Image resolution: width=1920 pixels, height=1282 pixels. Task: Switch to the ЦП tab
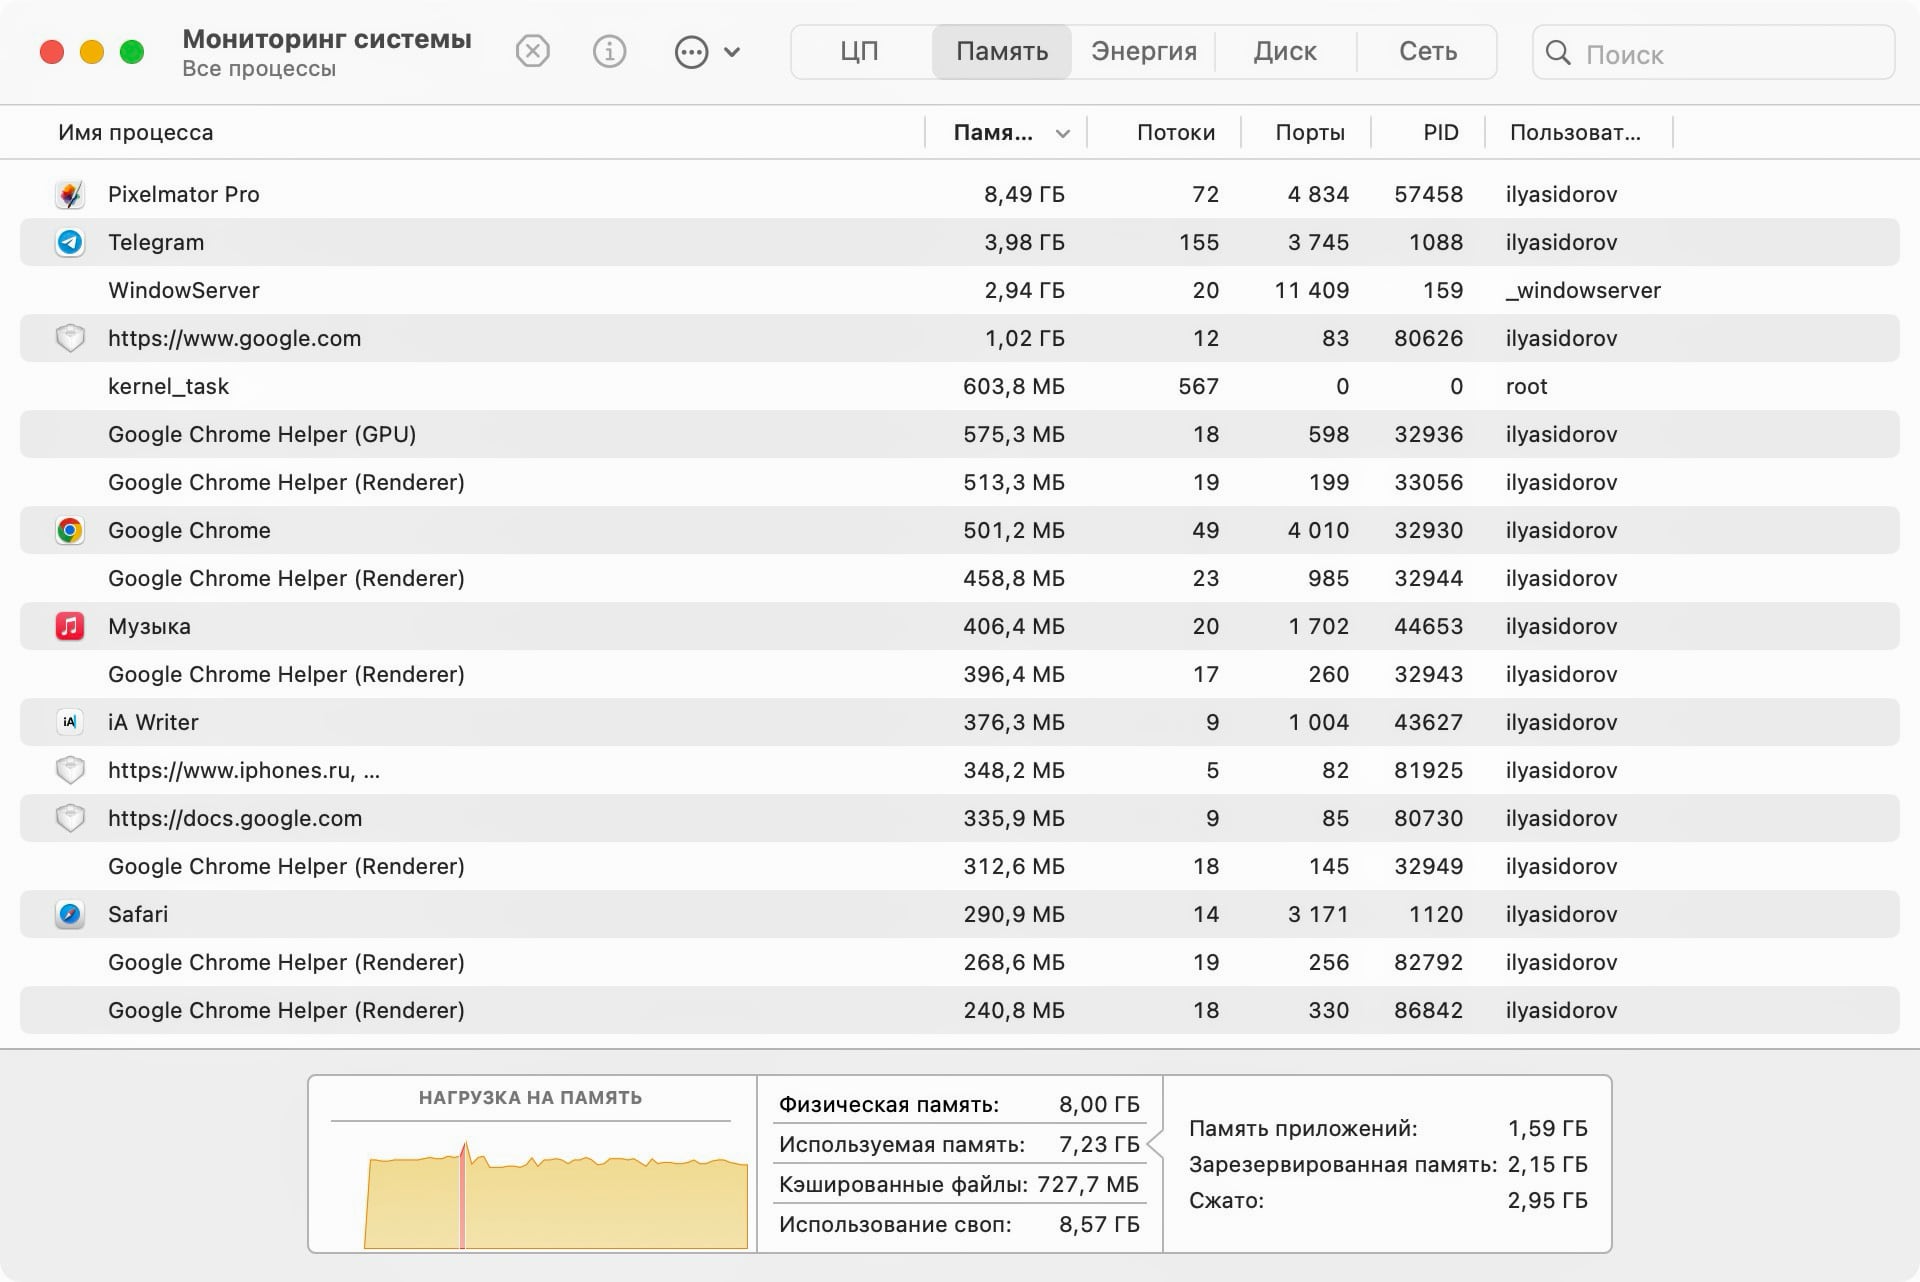(859, 52)
